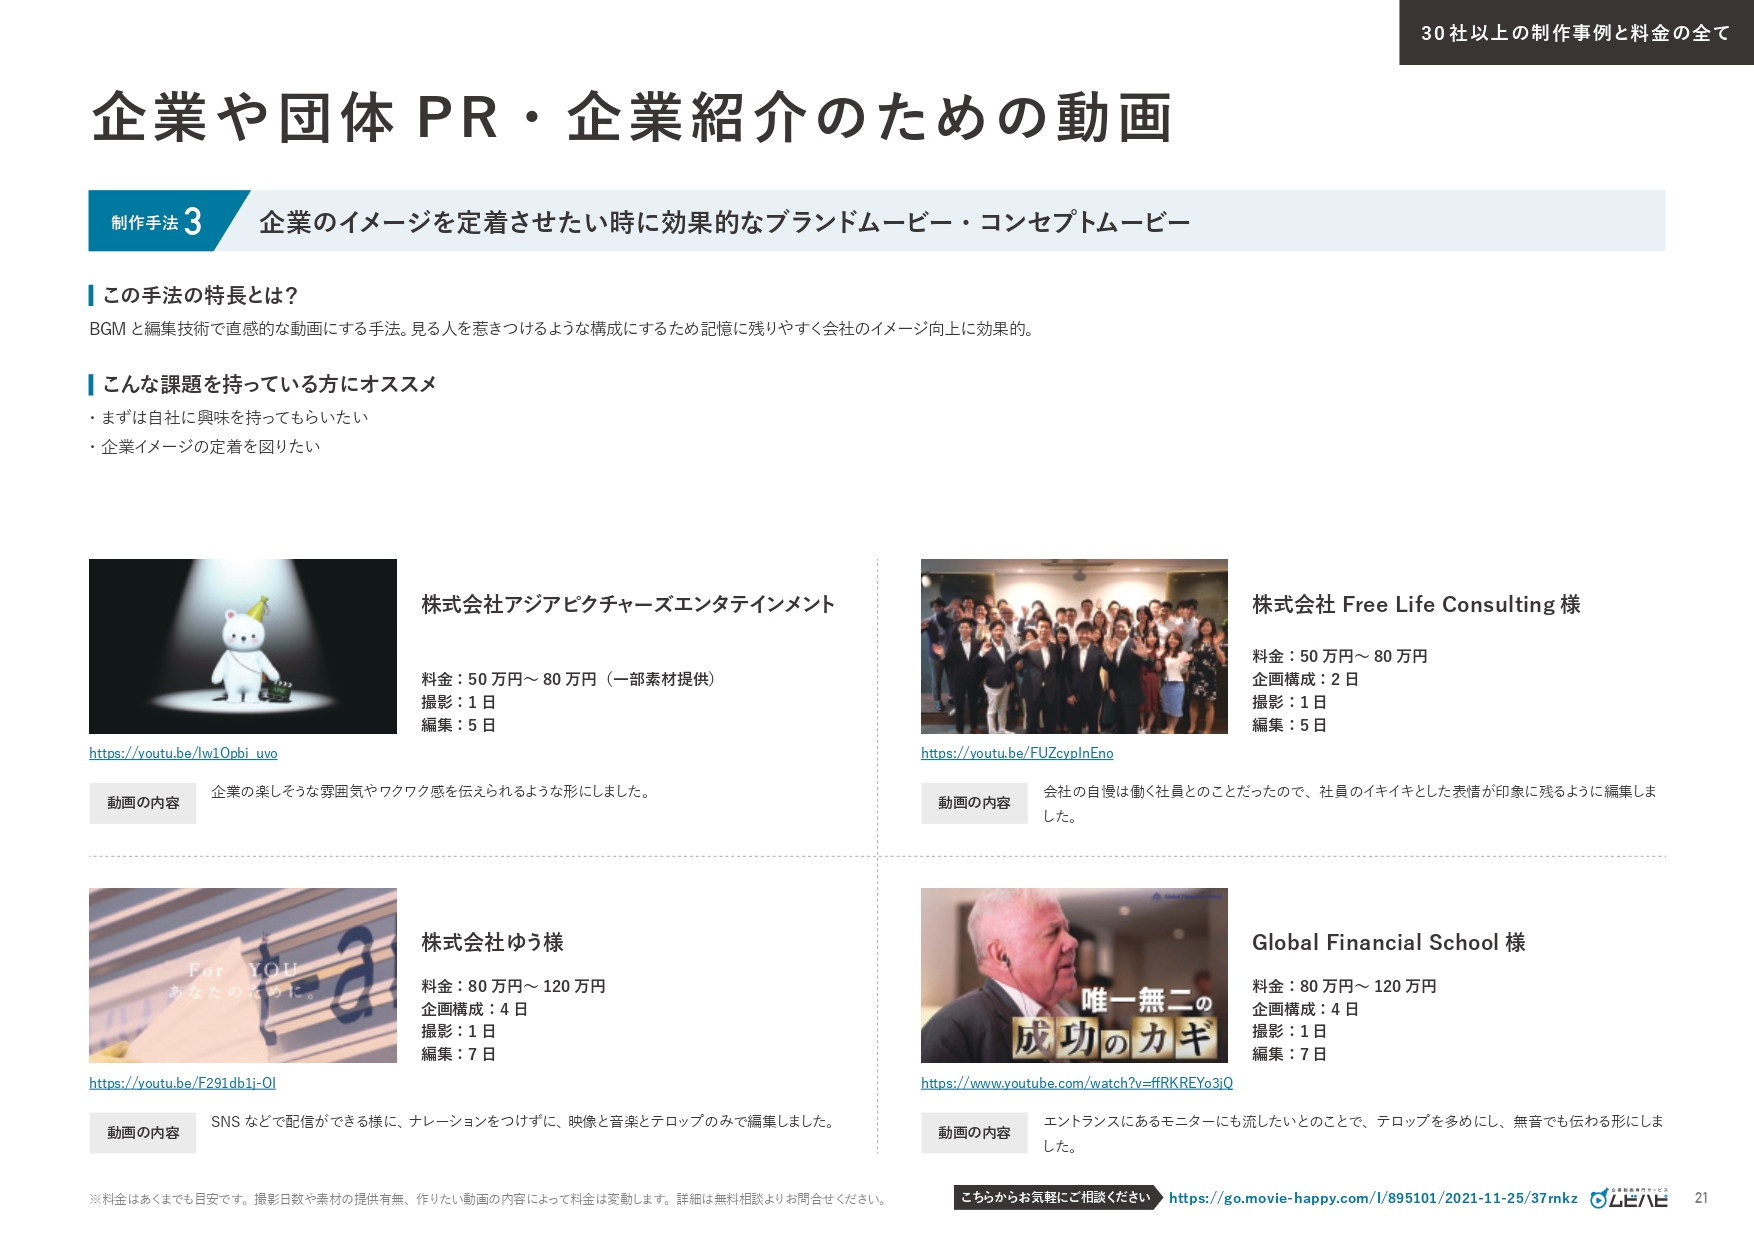
Task: Click the circular play icon in the footer logo
Action: tap(1598, 1200)
